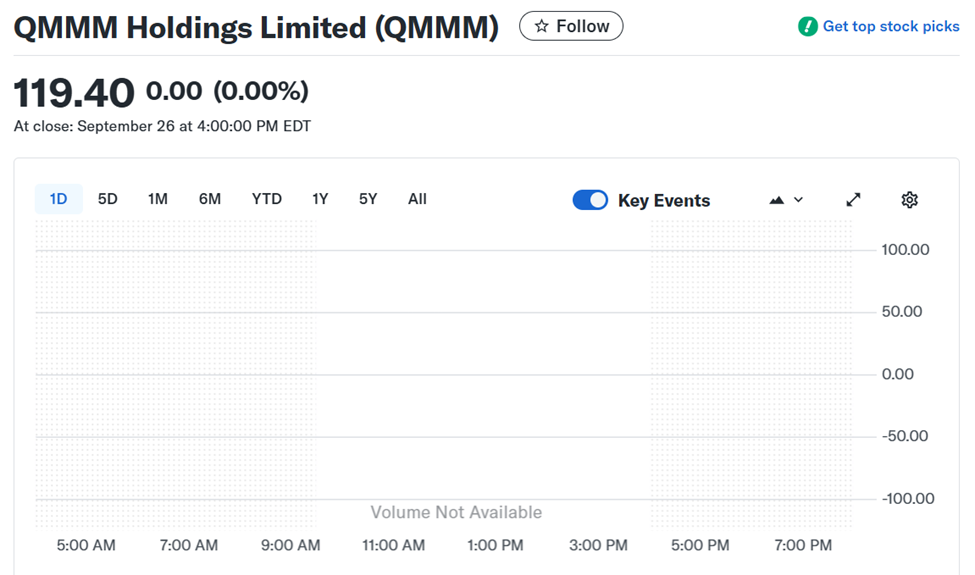
Task: View the 5Y chart range
Action: (368, 199)
